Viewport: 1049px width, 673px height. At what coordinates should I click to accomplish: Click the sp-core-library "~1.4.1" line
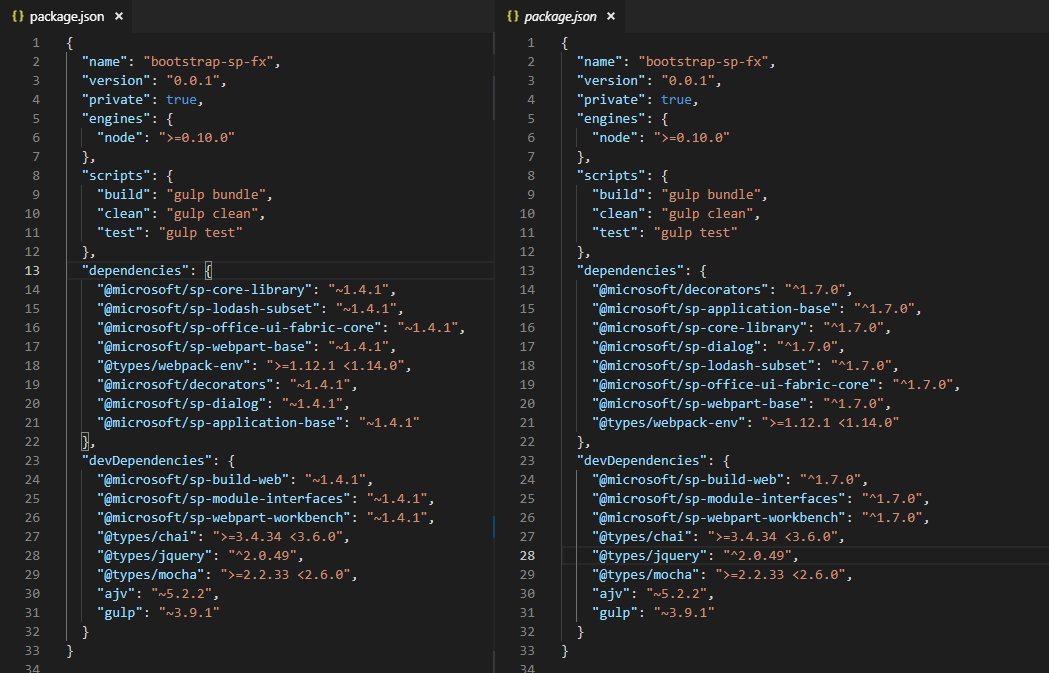(x=246, y=290)
